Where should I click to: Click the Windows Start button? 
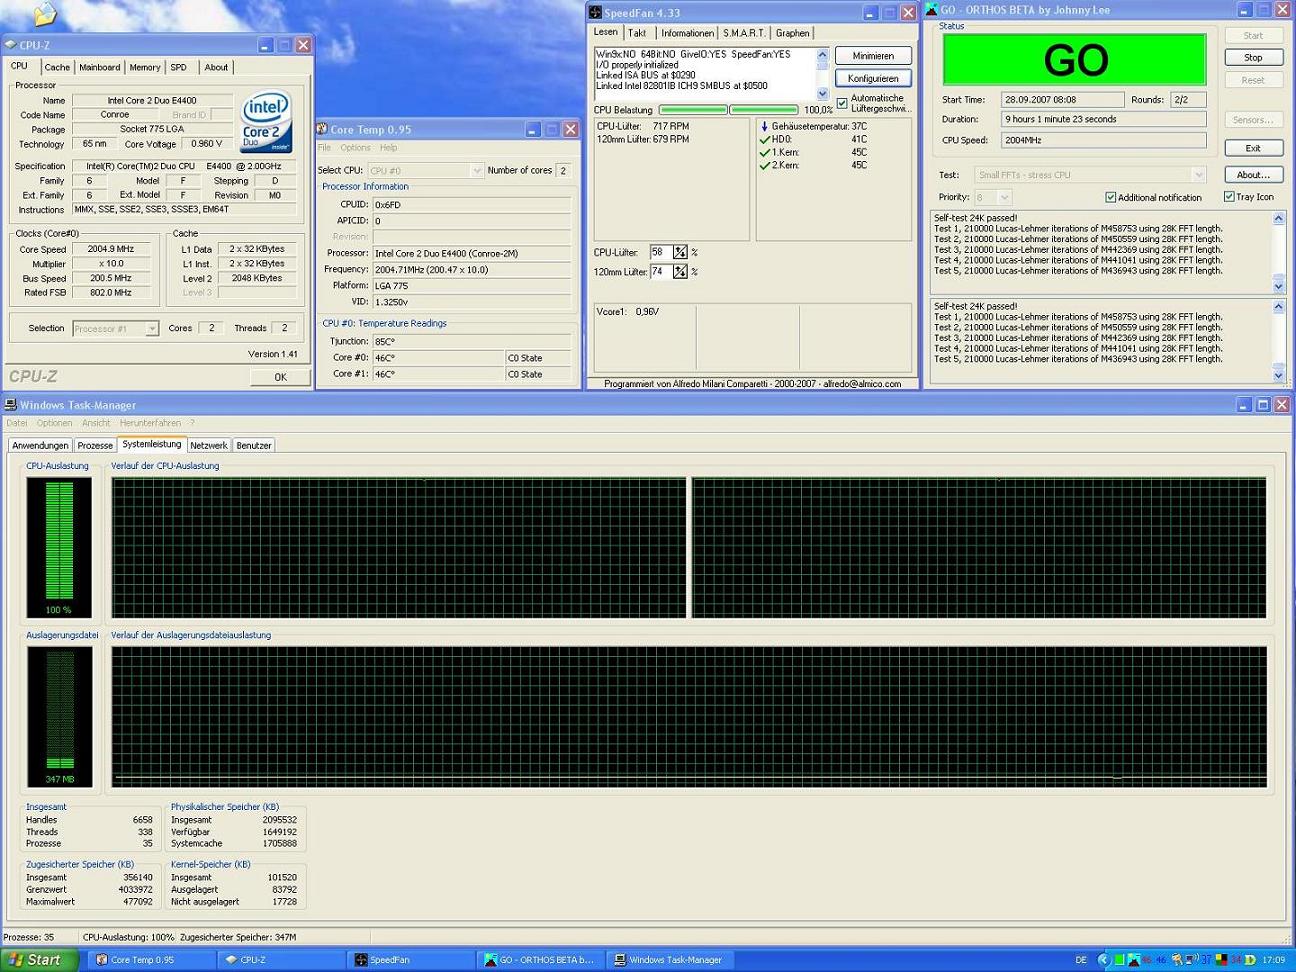pyautogui.click(x=38, y=960)
